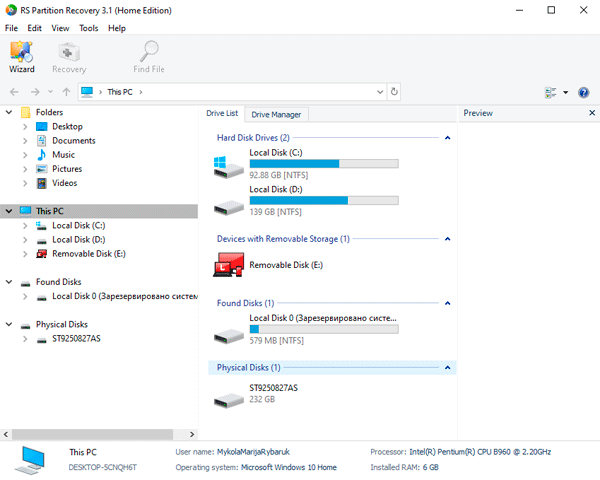The height and width of the screenshot is (480, 600).
Task: Open the View menu
Action: [60, 28]
